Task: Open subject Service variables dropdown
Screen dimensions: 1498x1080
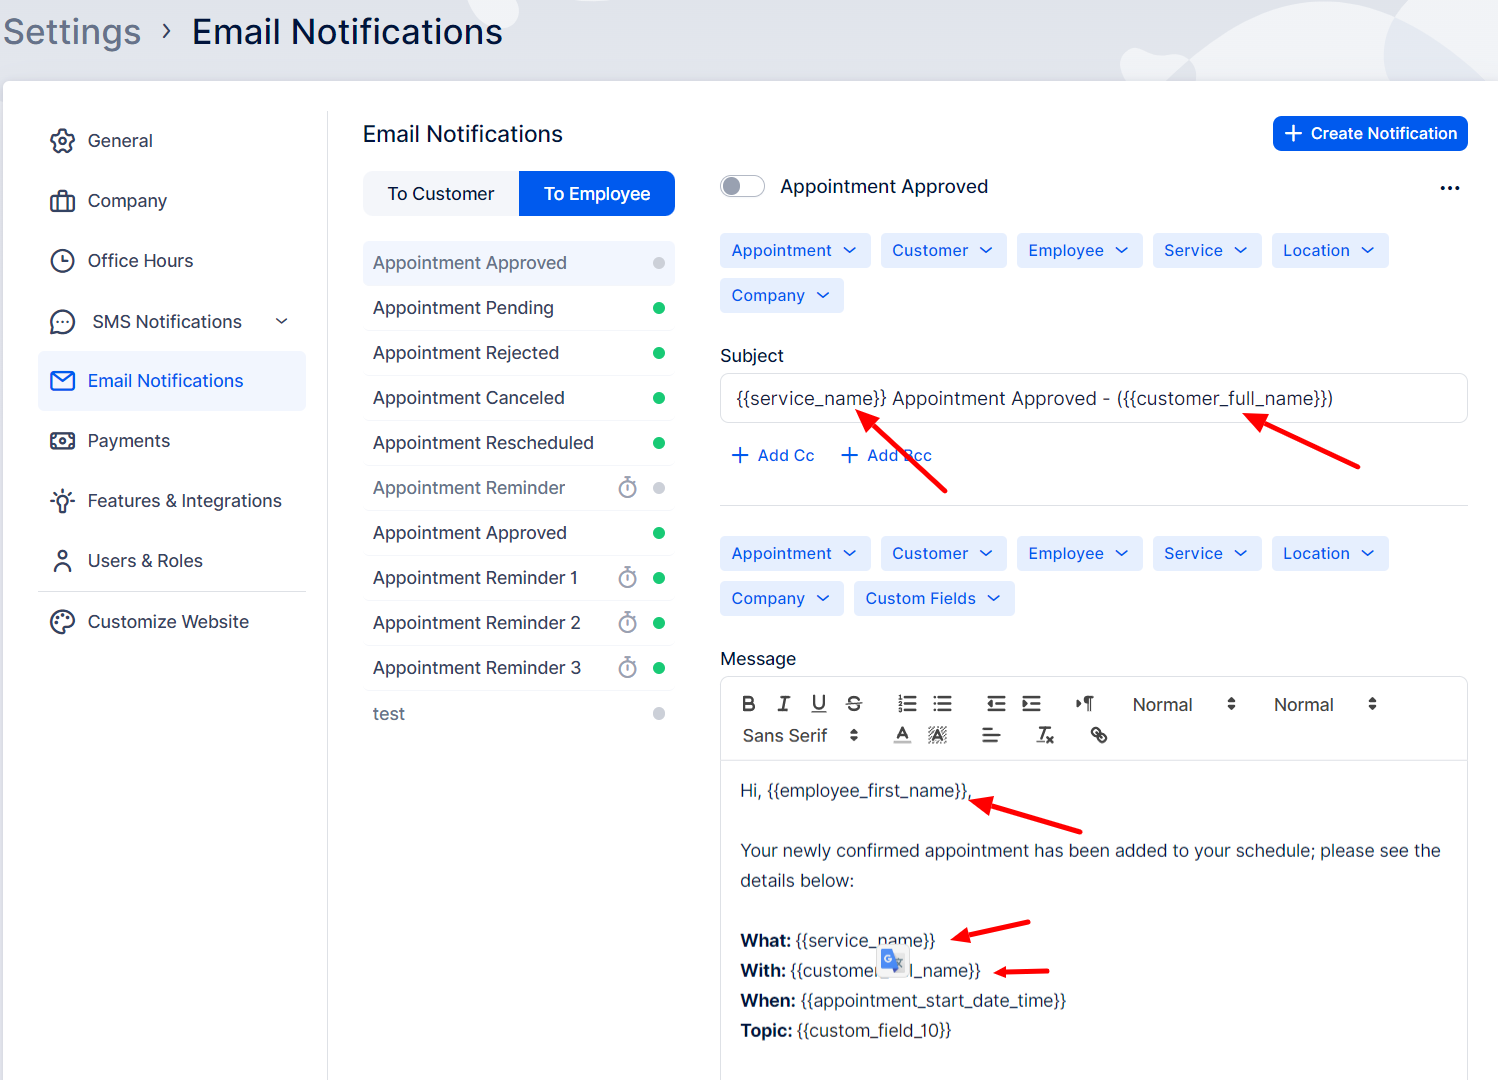Action: (x=1206, y=250)
